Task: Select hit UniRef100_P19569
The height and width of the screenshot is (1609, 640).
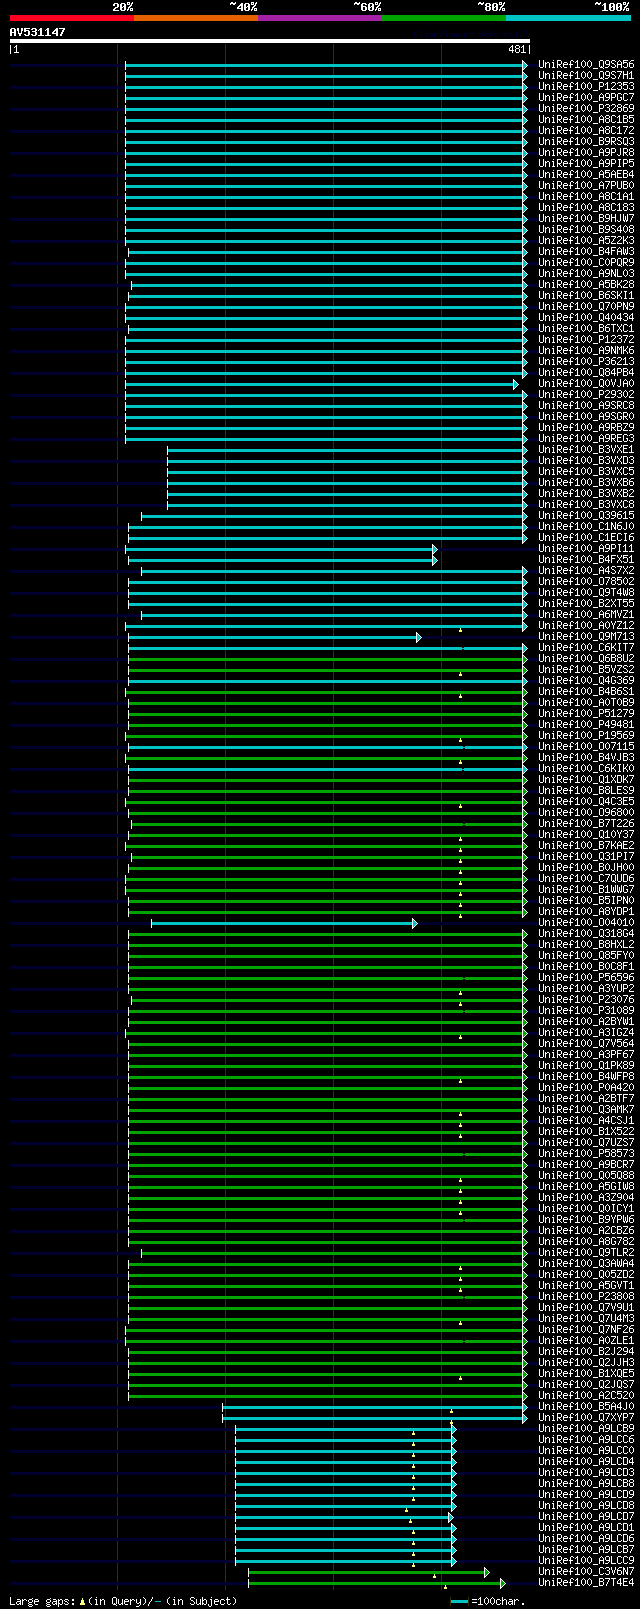Action: pyautogui.click(x=586, y=735)
